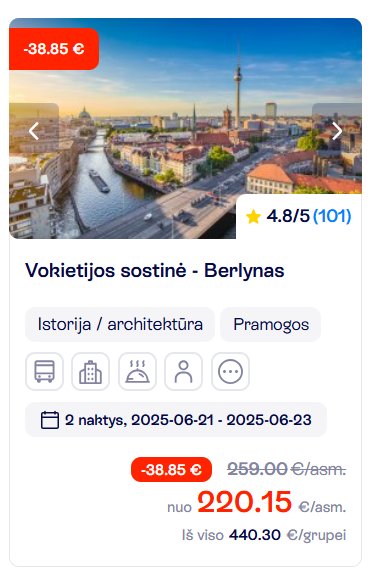
Task: Click the guide person icon
Action: [184, 371]
